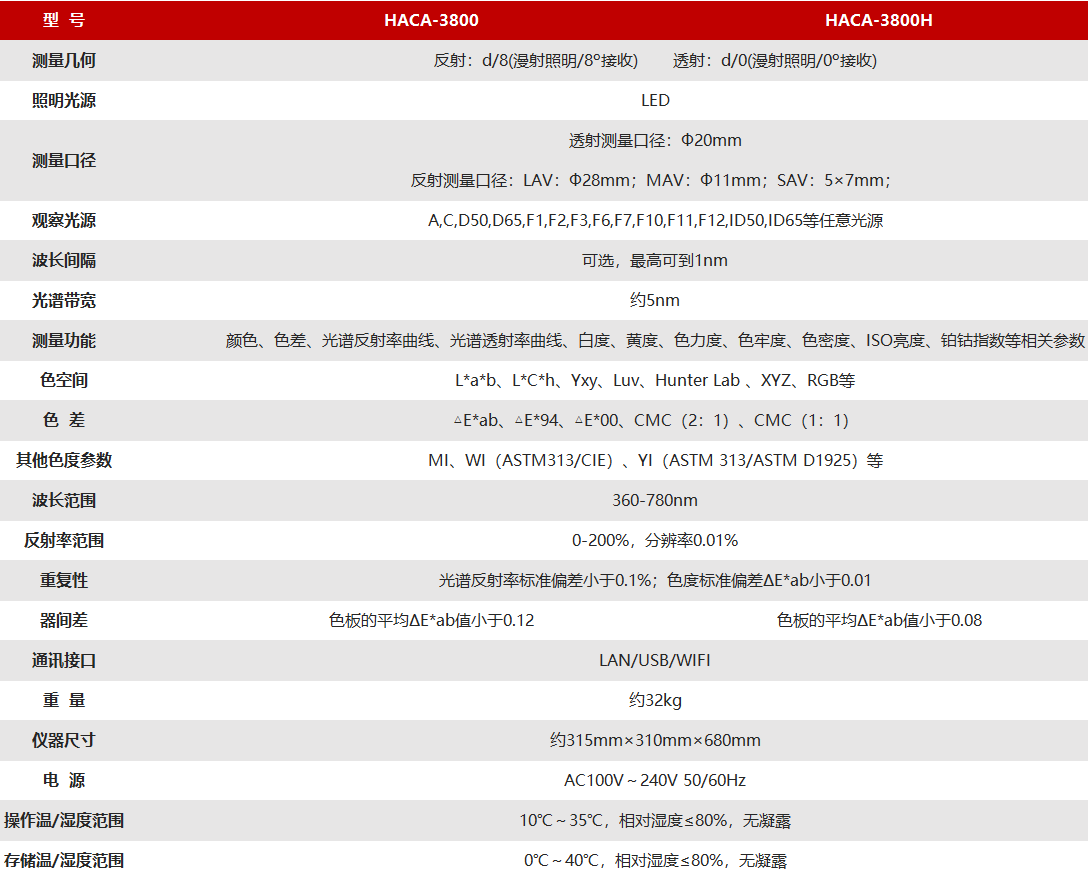Click the 操作温/湿度范围 row label

click(64, 821)
